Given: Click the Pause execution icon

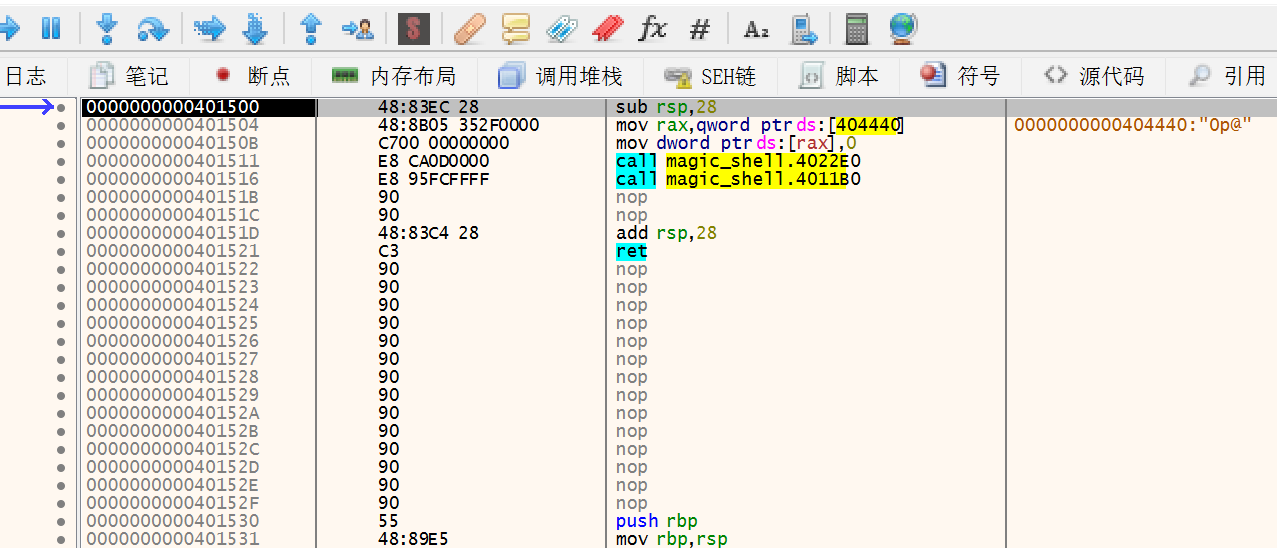Looking at the screenshot, I should tap(50, 29).
